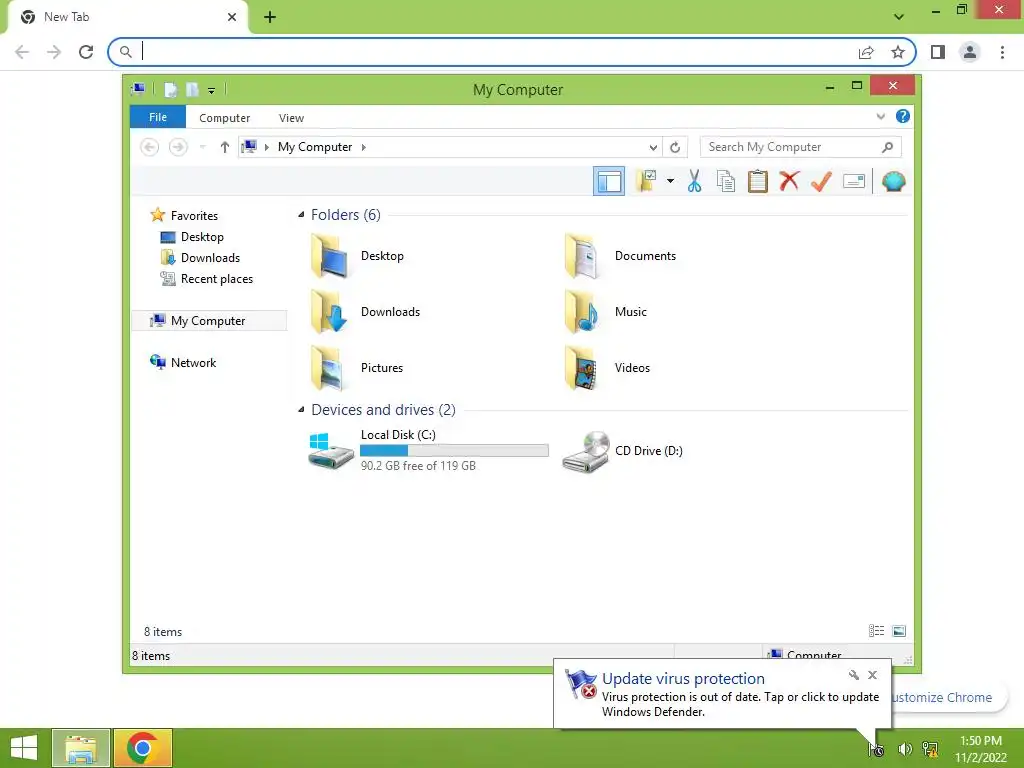Open the Windows Start button
Image resolution: width=1024 pixels, height=768 pixels.
tap(24, 748)
